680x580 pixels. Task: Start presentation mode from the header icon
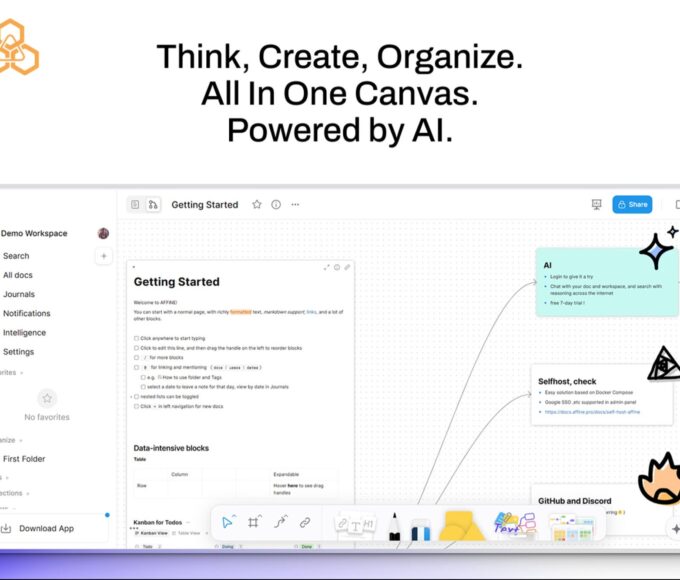[x=597, y=204]
